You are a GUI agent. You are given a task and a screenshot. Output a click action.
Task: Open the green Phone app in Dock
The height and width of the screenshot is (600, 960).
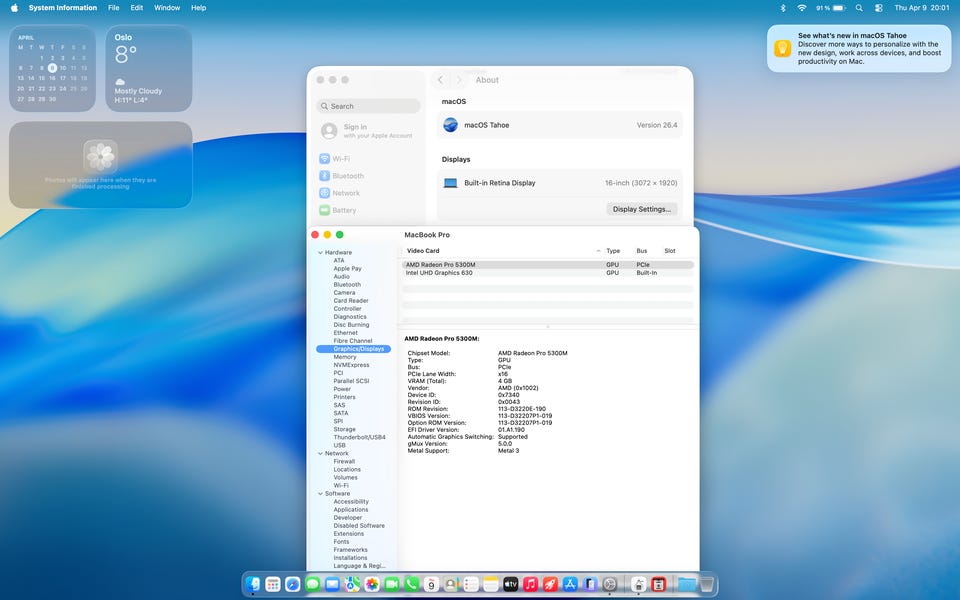pos(411,584)
